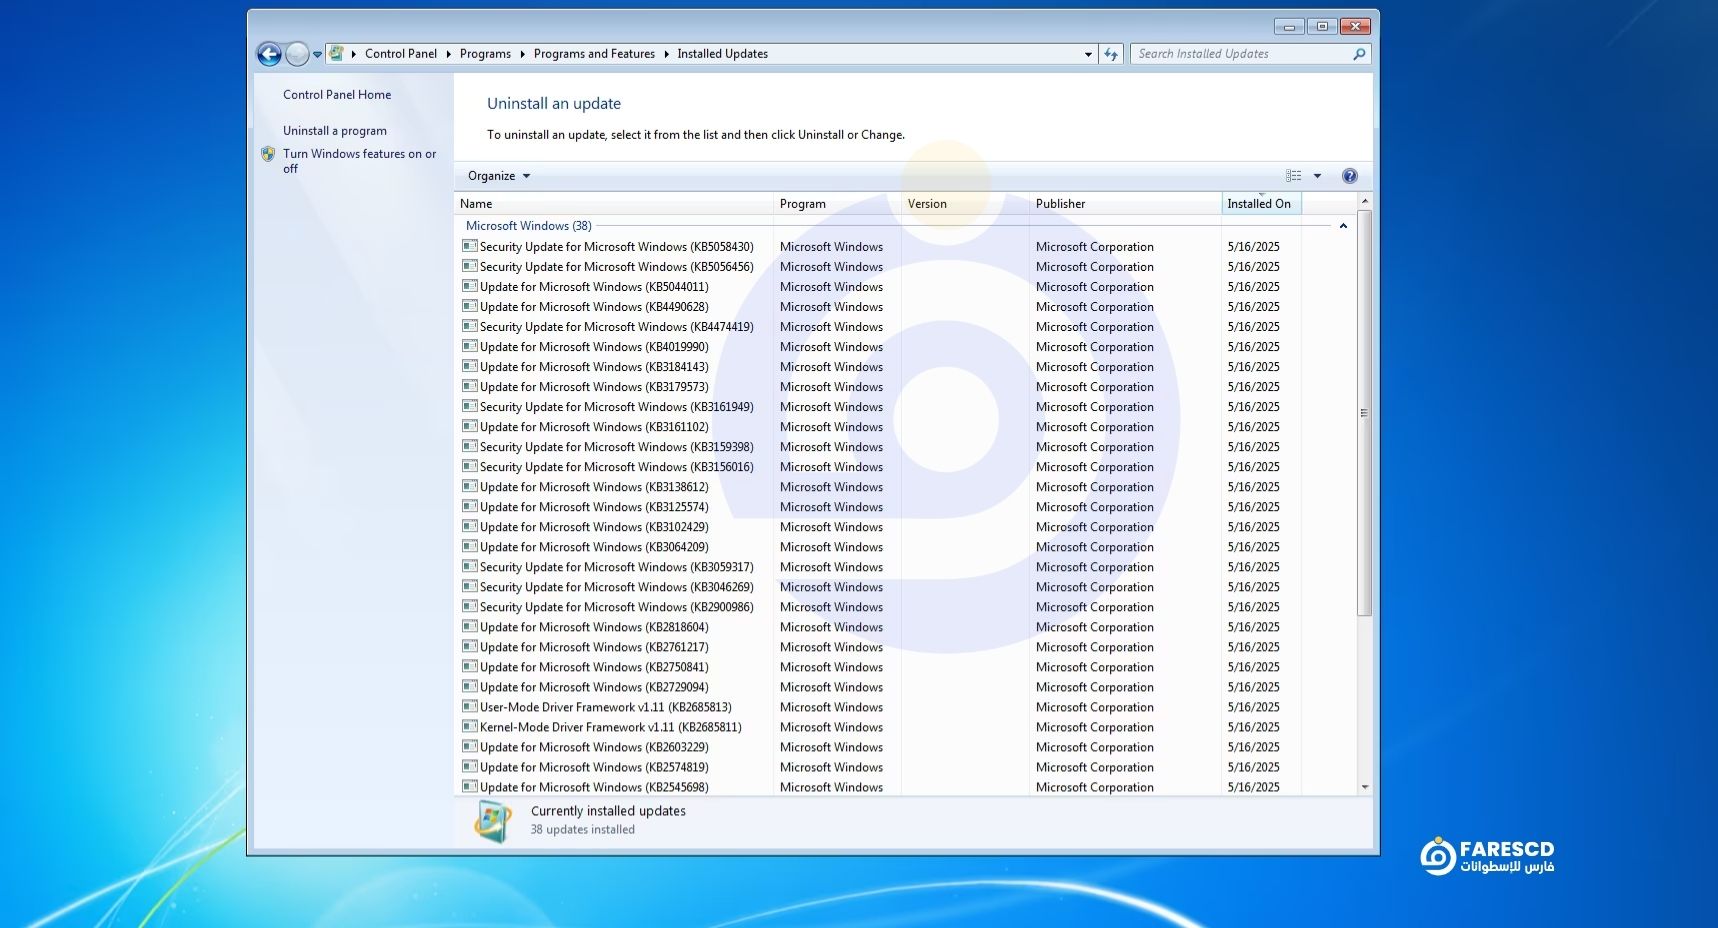The width and height of the screenshot is (1718, 928).
Task: Select Update for Microsoft Windows (KB2818604)
Action: (x=594, y=627)
